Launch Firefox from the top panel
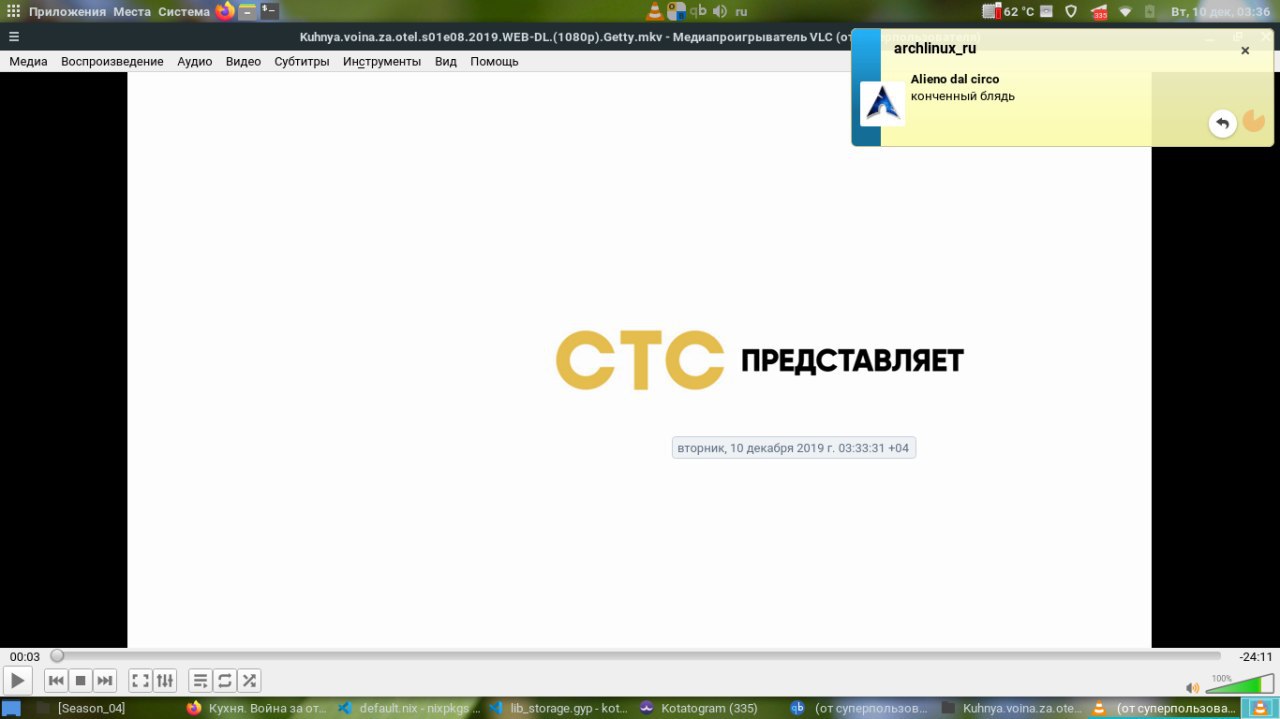The image size is (1280, 719). [x=225, y=11]
